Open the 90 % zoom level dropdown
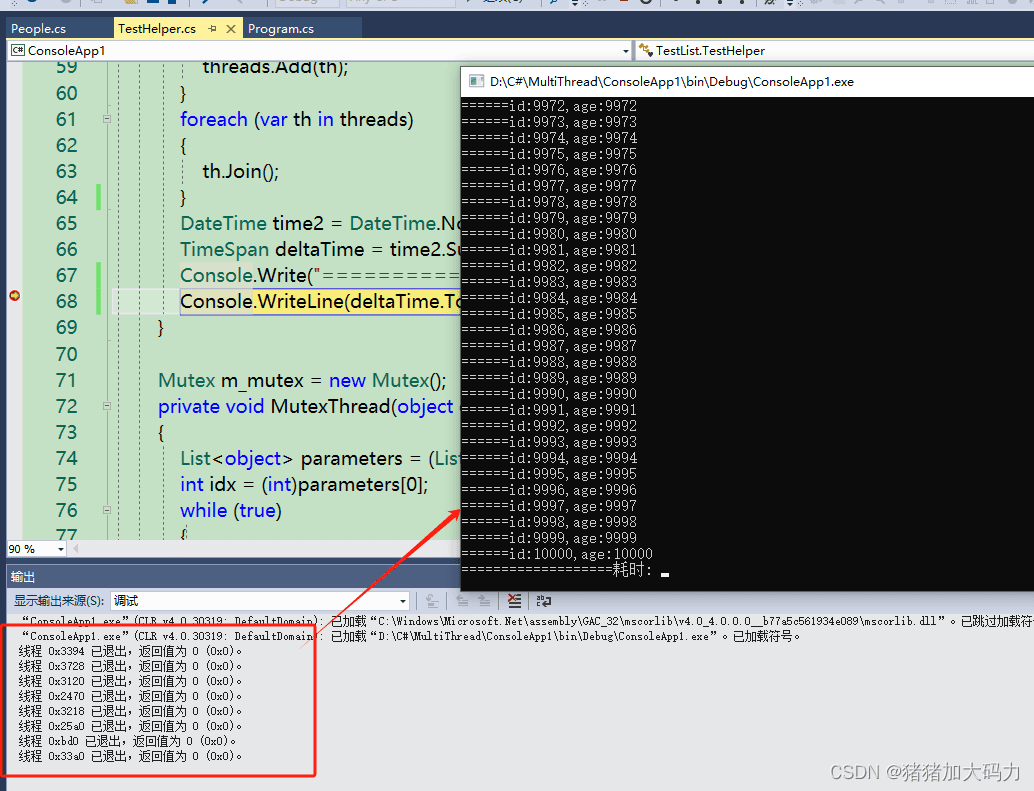Image resolution: width=1034 pixels, height=791 pixels. 61,549
